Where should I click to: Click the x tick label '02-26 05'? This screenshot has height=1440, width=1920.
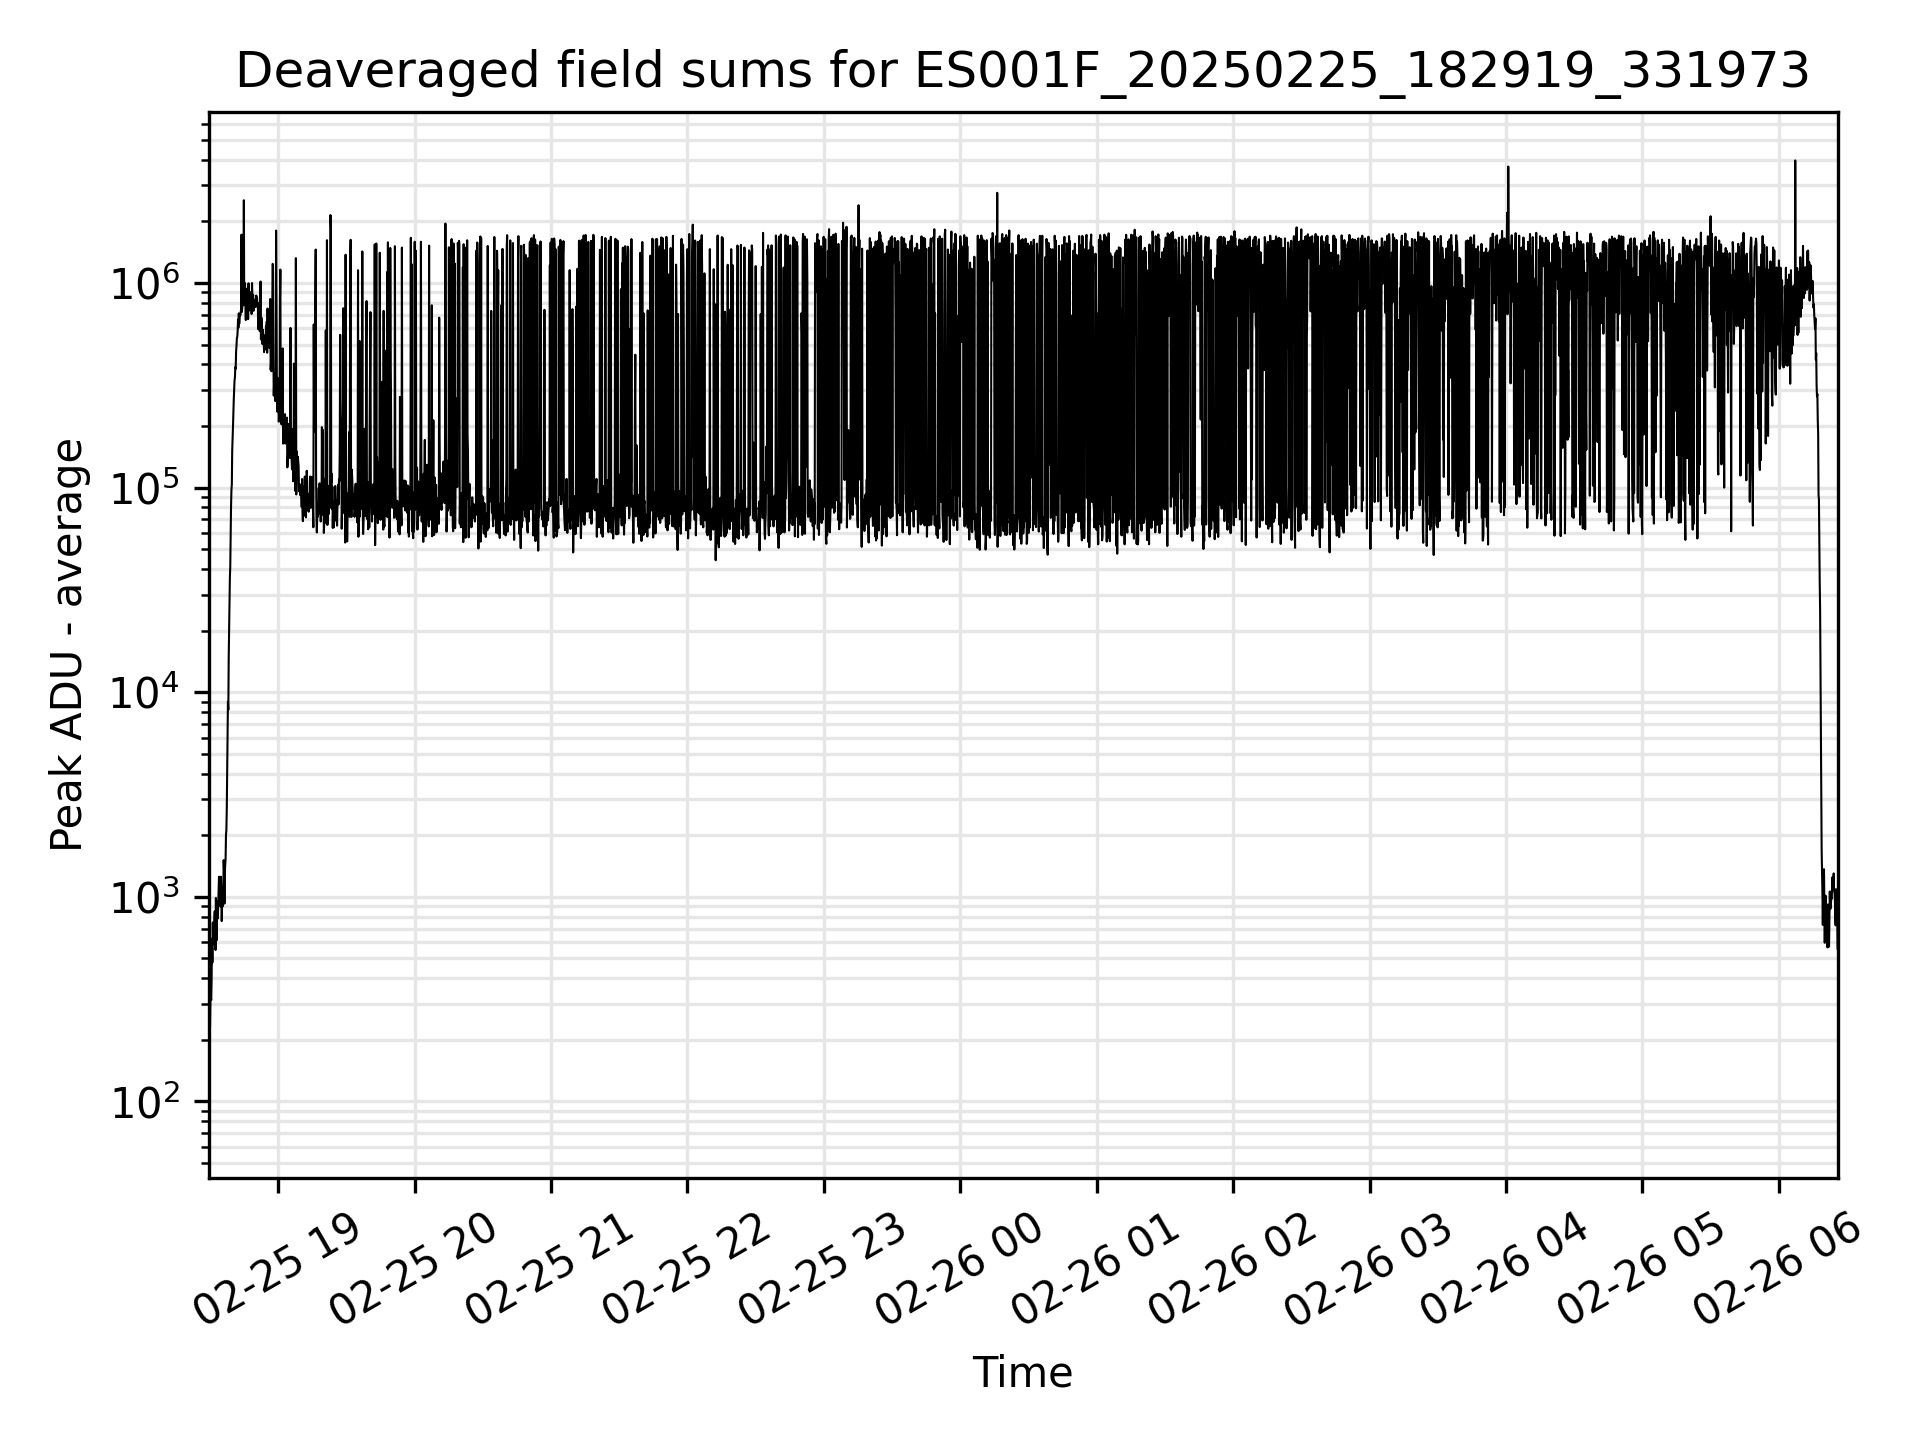[x=1640, y=1269]
